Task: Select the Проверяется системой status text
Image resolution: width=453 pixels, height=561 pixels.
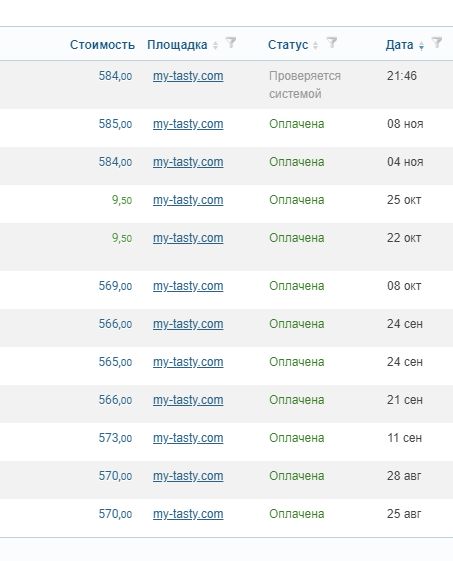Action: point(305,85)
